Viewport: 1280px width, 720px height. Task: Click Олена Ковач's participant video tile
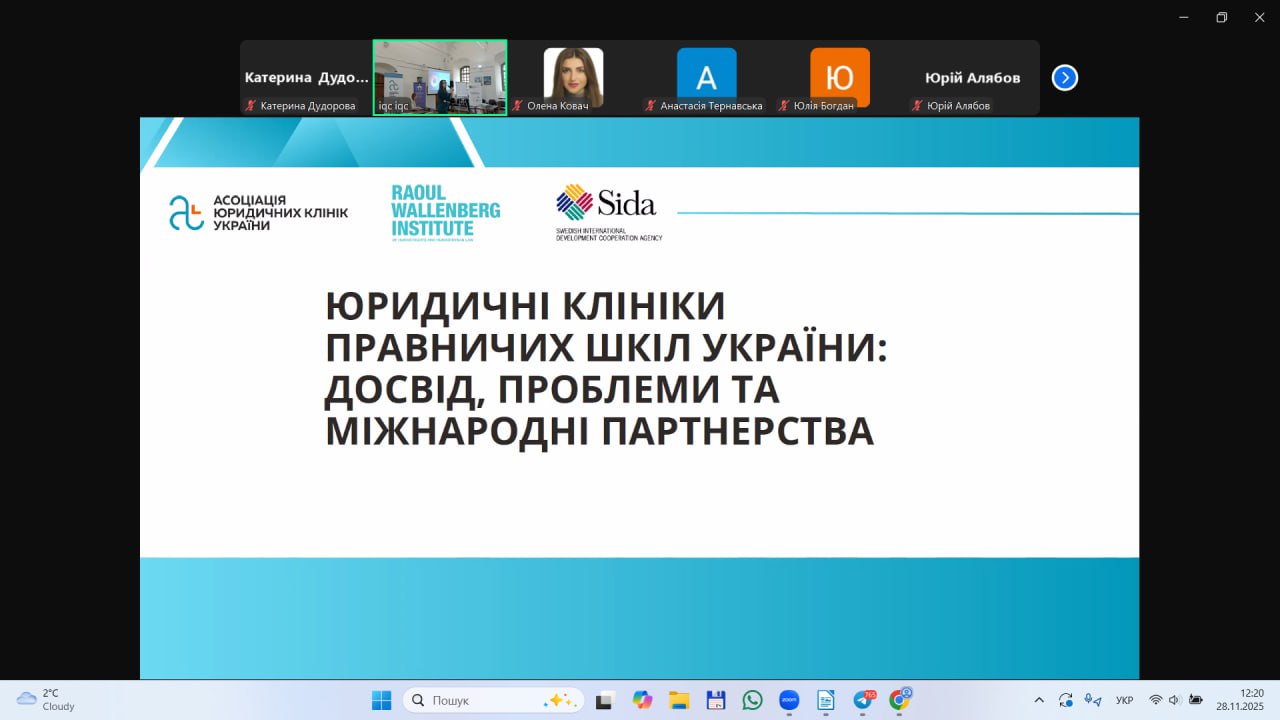tap(573, 78)
